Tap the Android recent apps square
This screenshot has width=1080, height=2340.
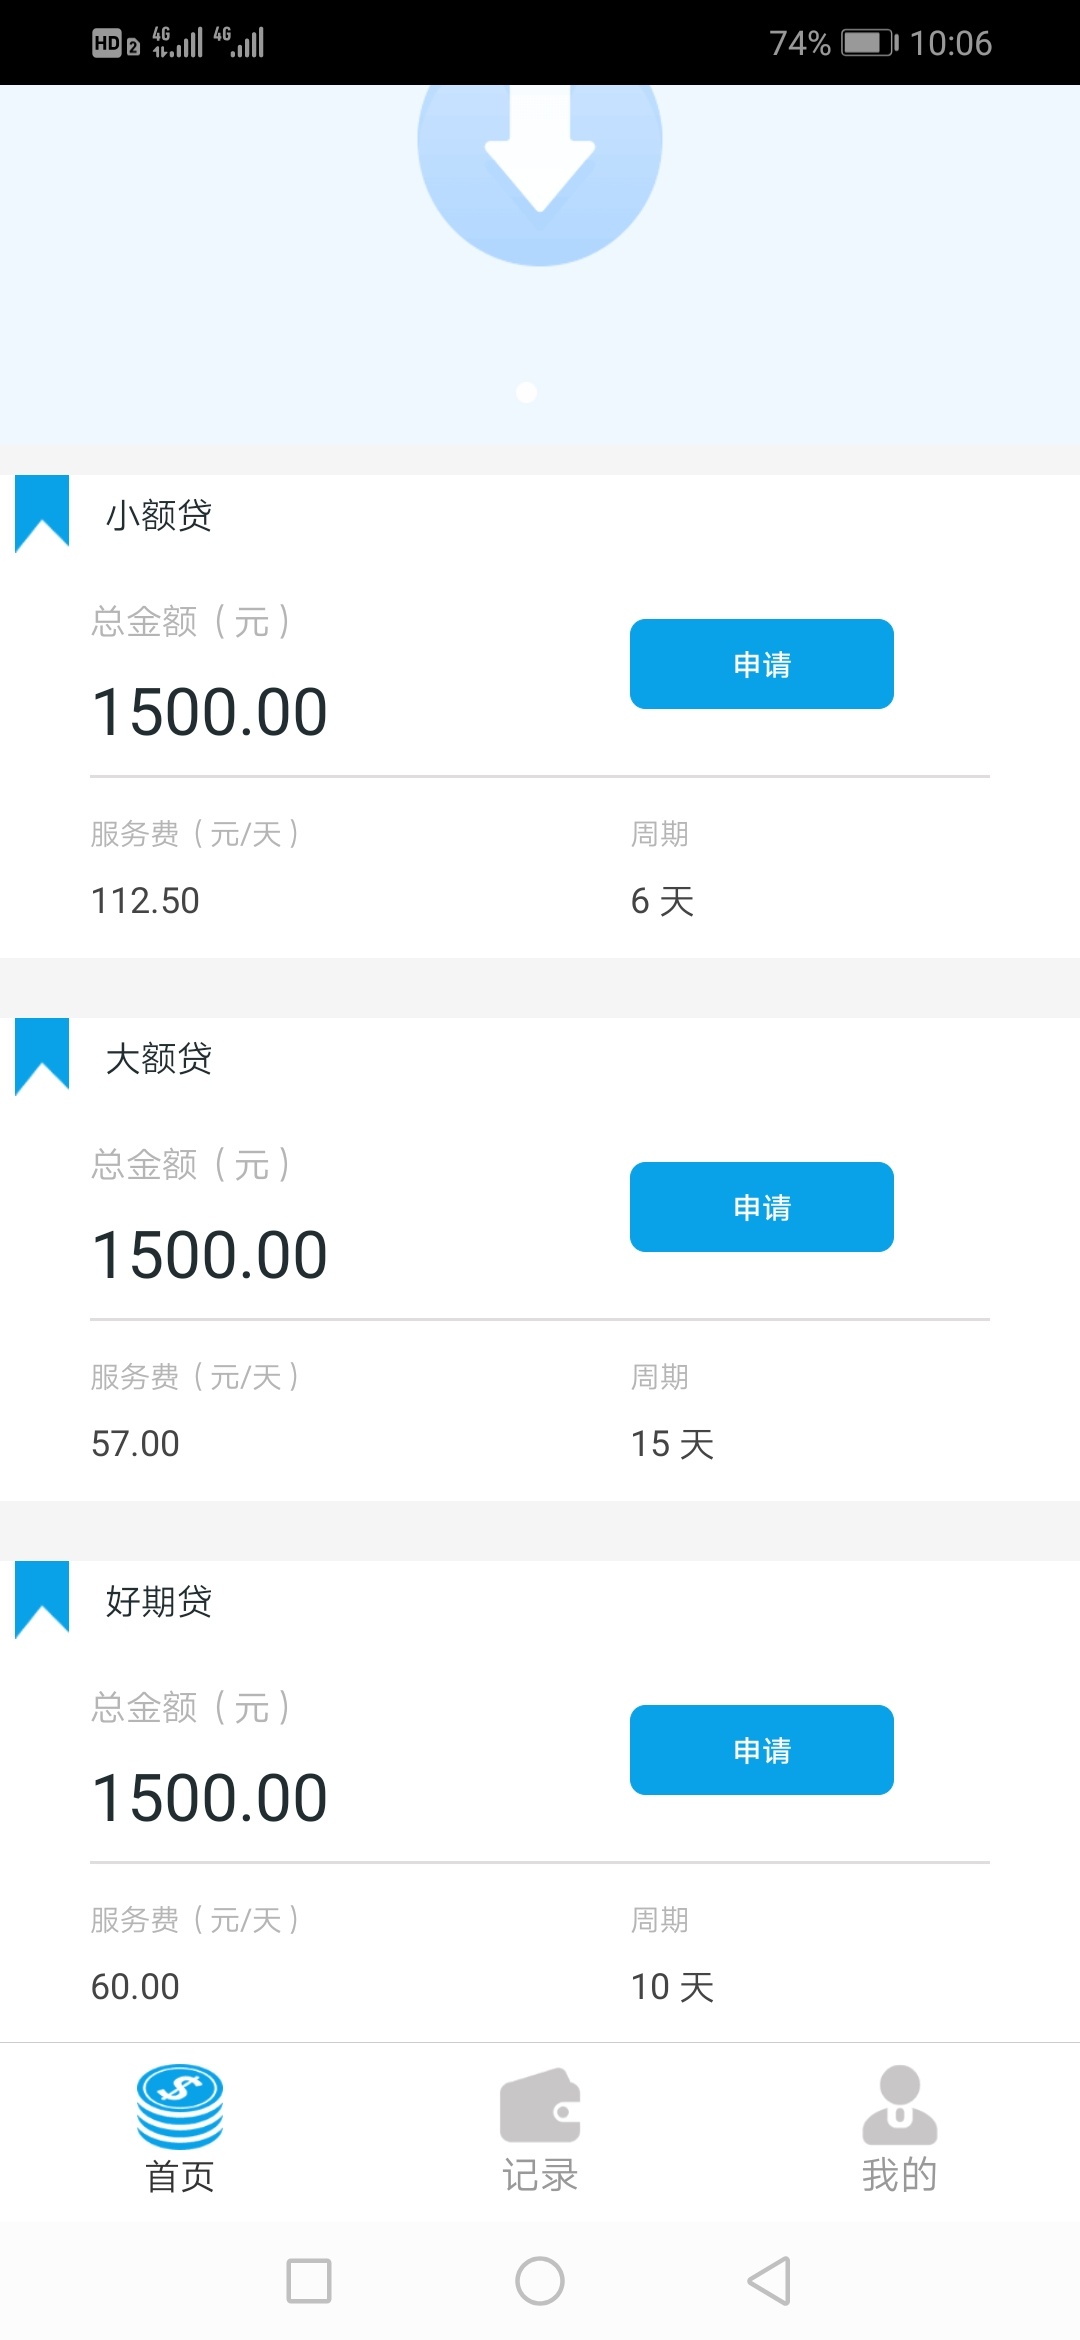pos(309,2281)
